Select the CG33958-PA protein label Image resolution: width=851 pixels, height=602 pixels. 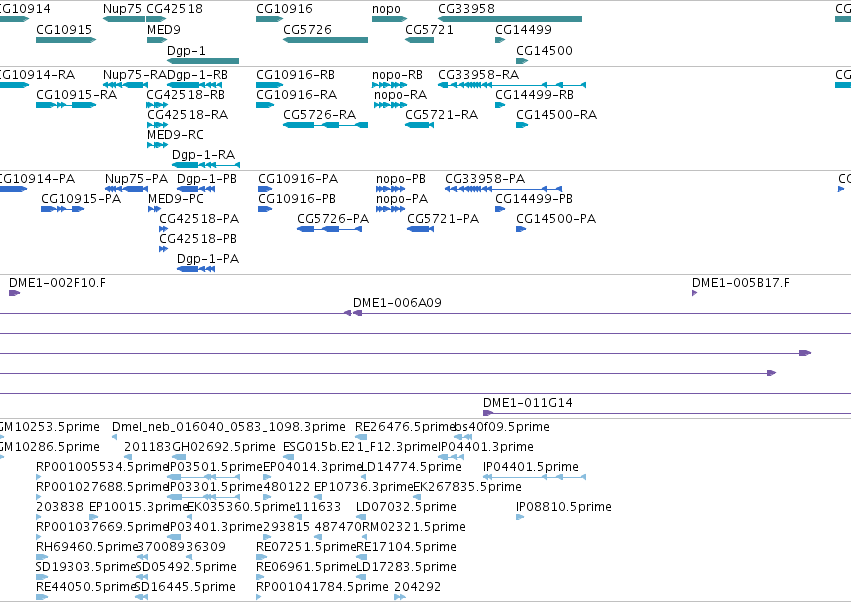(485, 179)
